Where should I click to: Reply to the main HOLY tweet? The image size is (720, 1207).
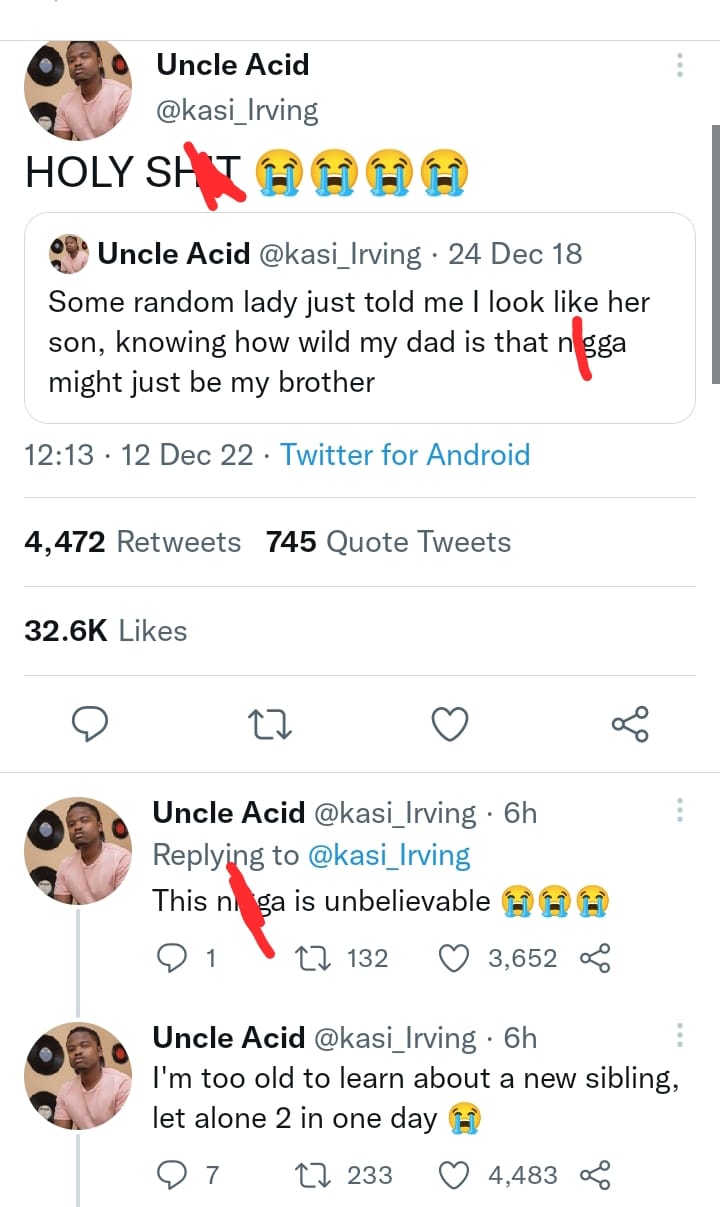tap(91, 724)
